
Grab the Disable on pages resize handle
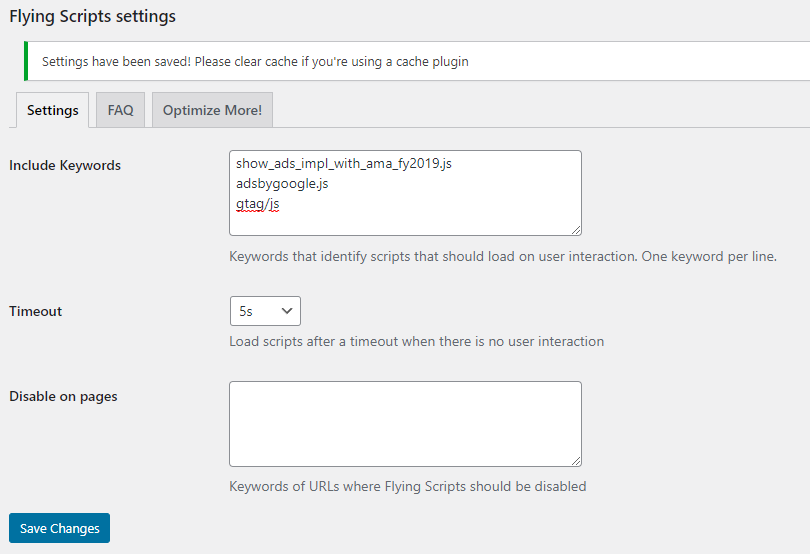coord(576,461)
